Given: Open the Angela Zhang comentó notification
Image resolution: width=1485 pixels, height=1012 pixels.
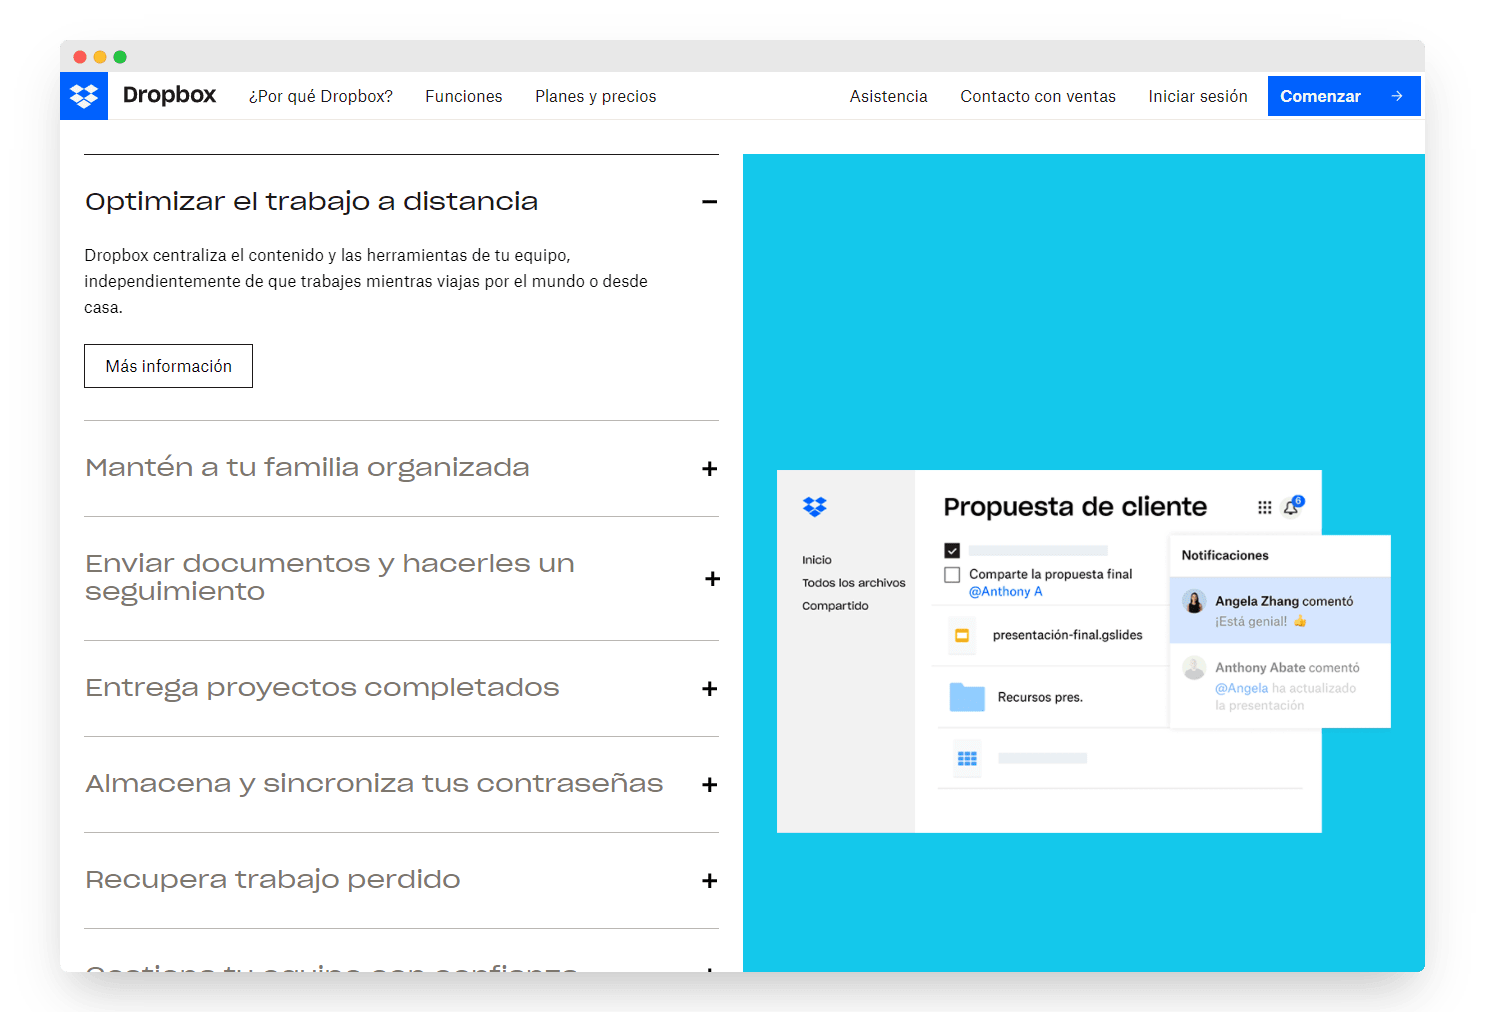Looking at the screenshot, I should [x=1280, y=610].
